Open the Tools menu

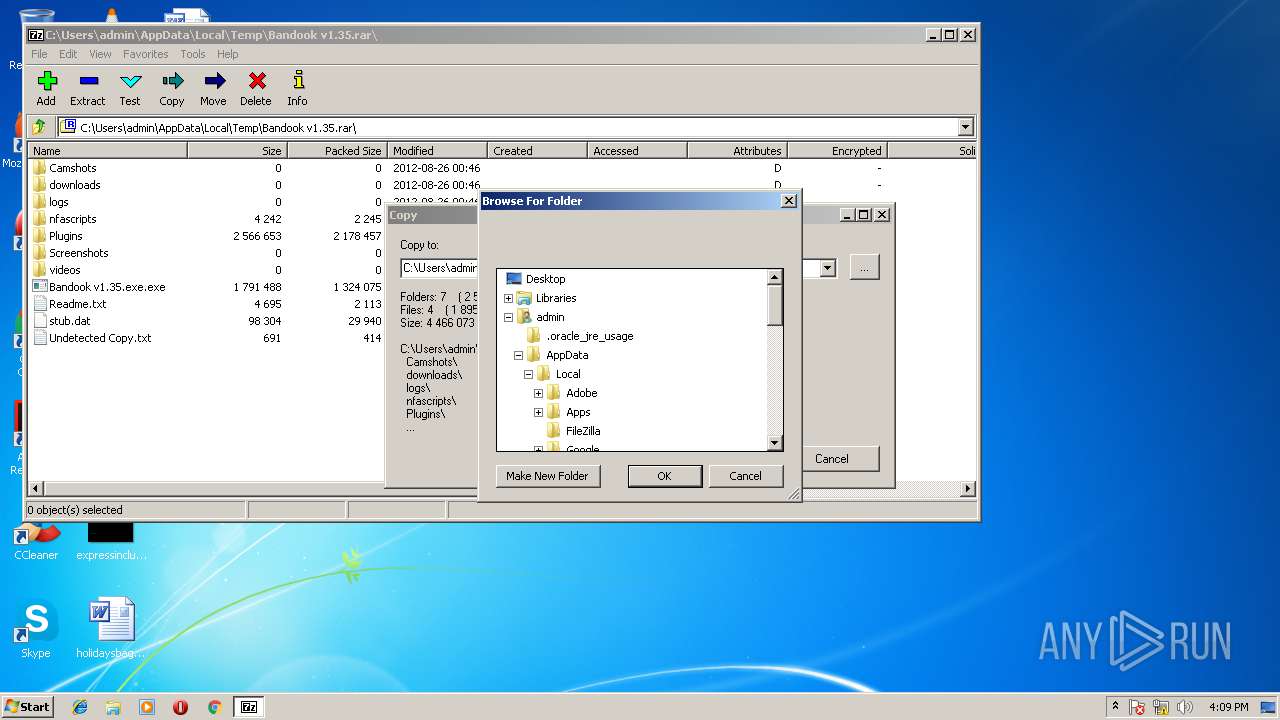tap(193, 54)
